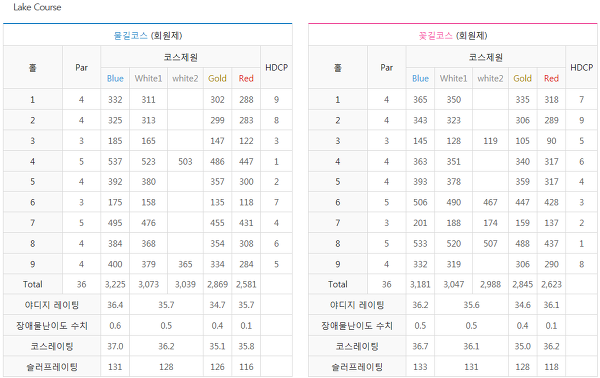Screen dimensions: 600x378
Task: Select the "35.8" Red course rating value
Action: point(246,346)
